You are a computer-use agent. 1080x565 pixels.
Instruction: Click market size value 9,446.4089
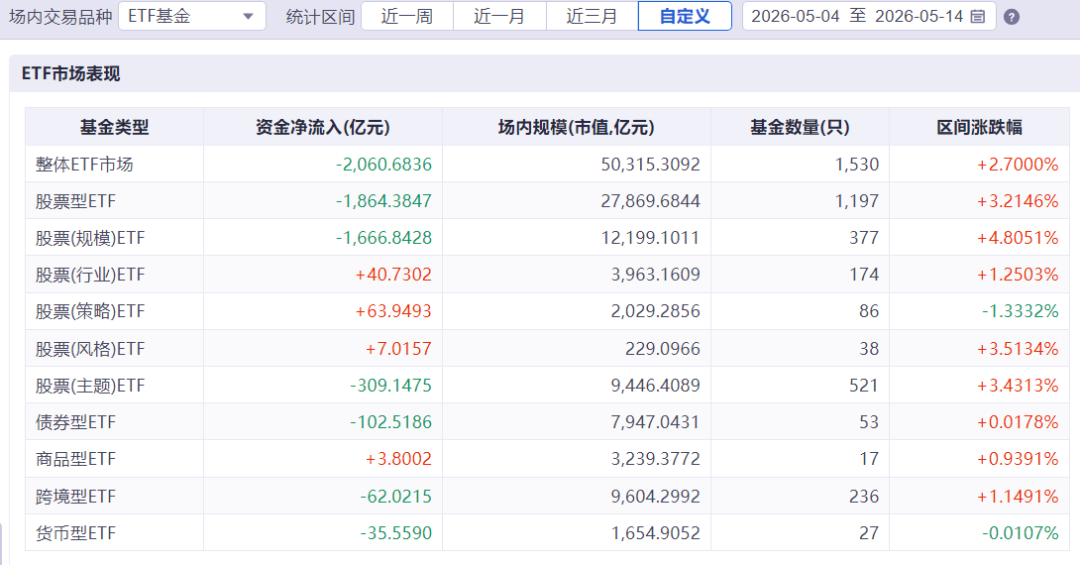pyautogui.click(x=656, y=385)
